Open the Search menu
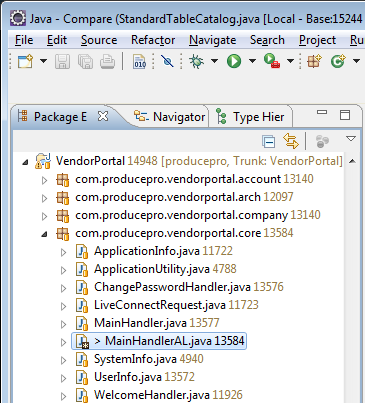 267,40
